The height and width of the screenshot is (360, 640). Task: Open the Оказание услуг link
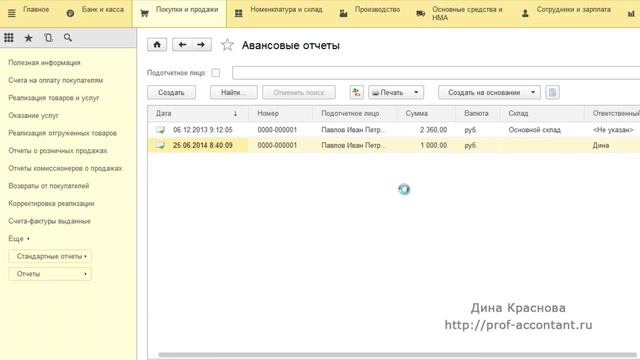33,116
